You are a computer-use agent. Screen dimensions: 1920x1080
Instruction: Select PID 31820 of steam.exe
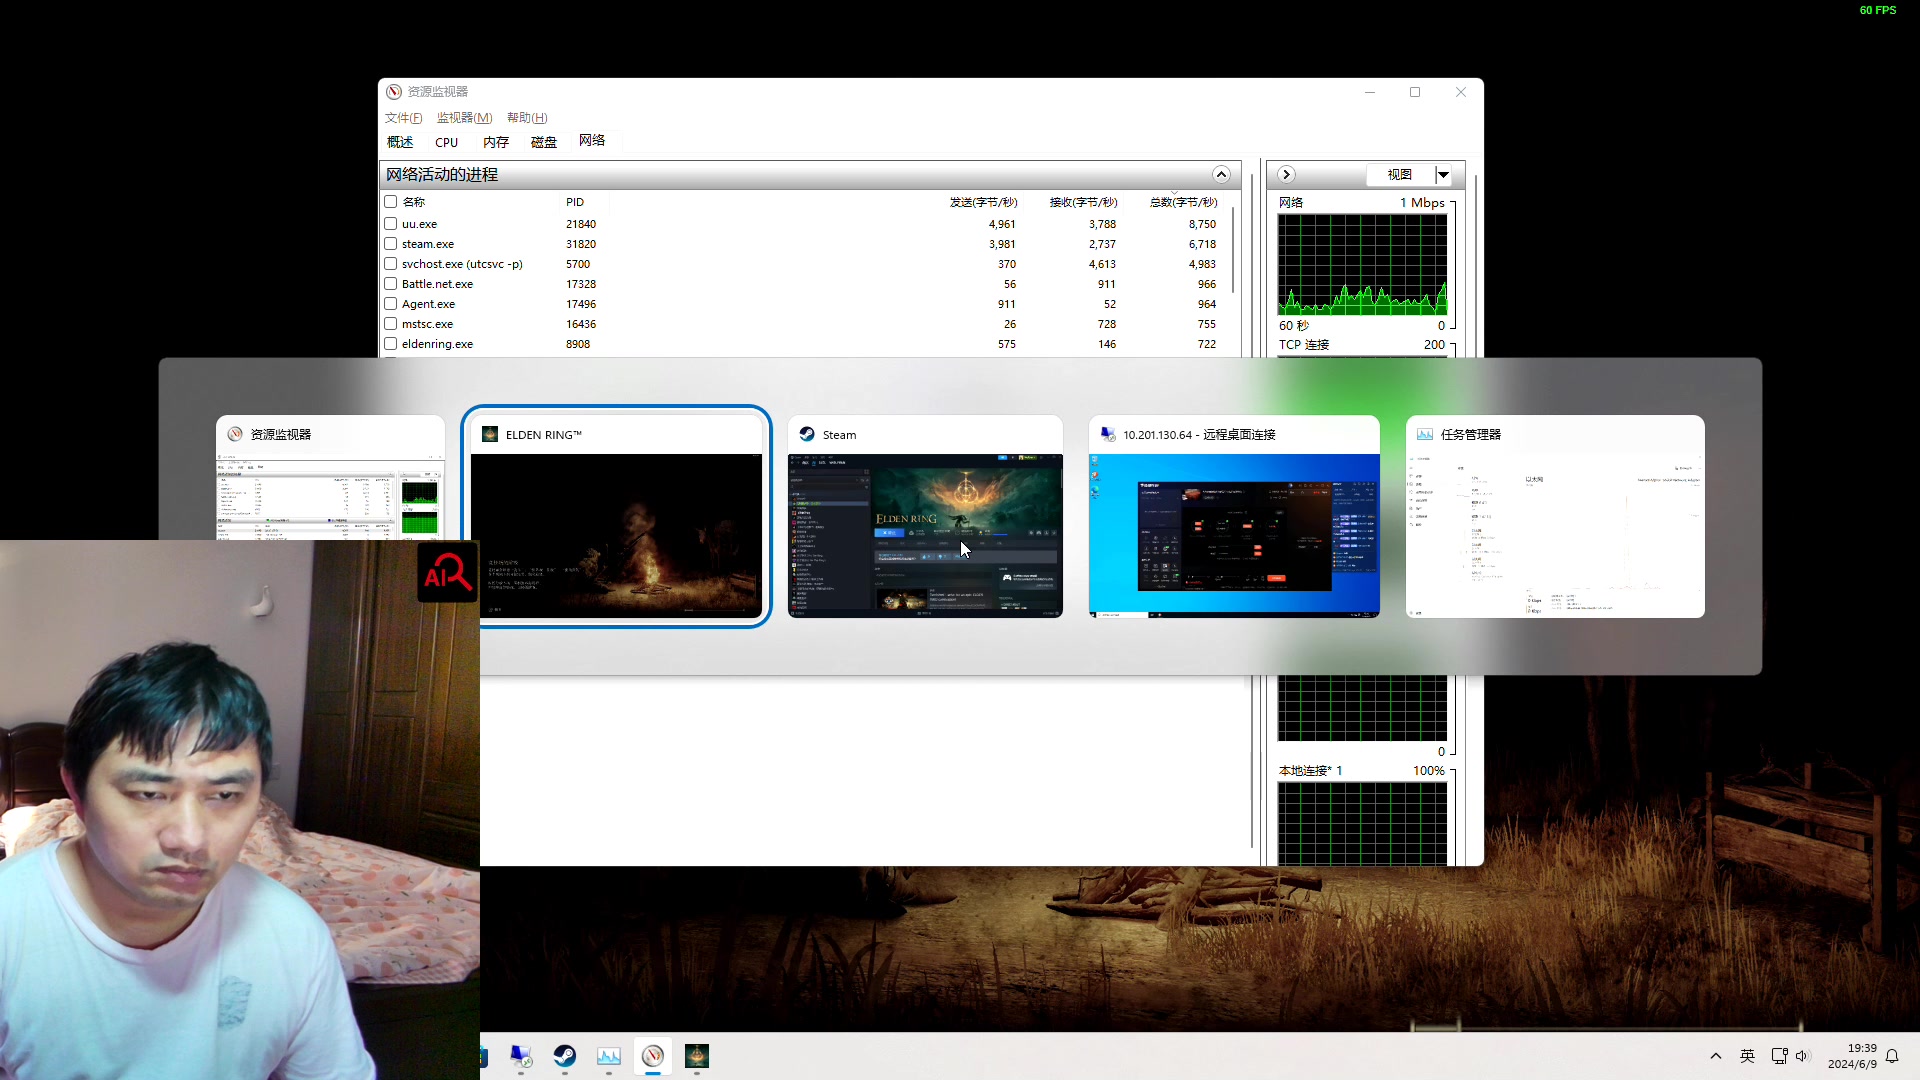[581, 244]
